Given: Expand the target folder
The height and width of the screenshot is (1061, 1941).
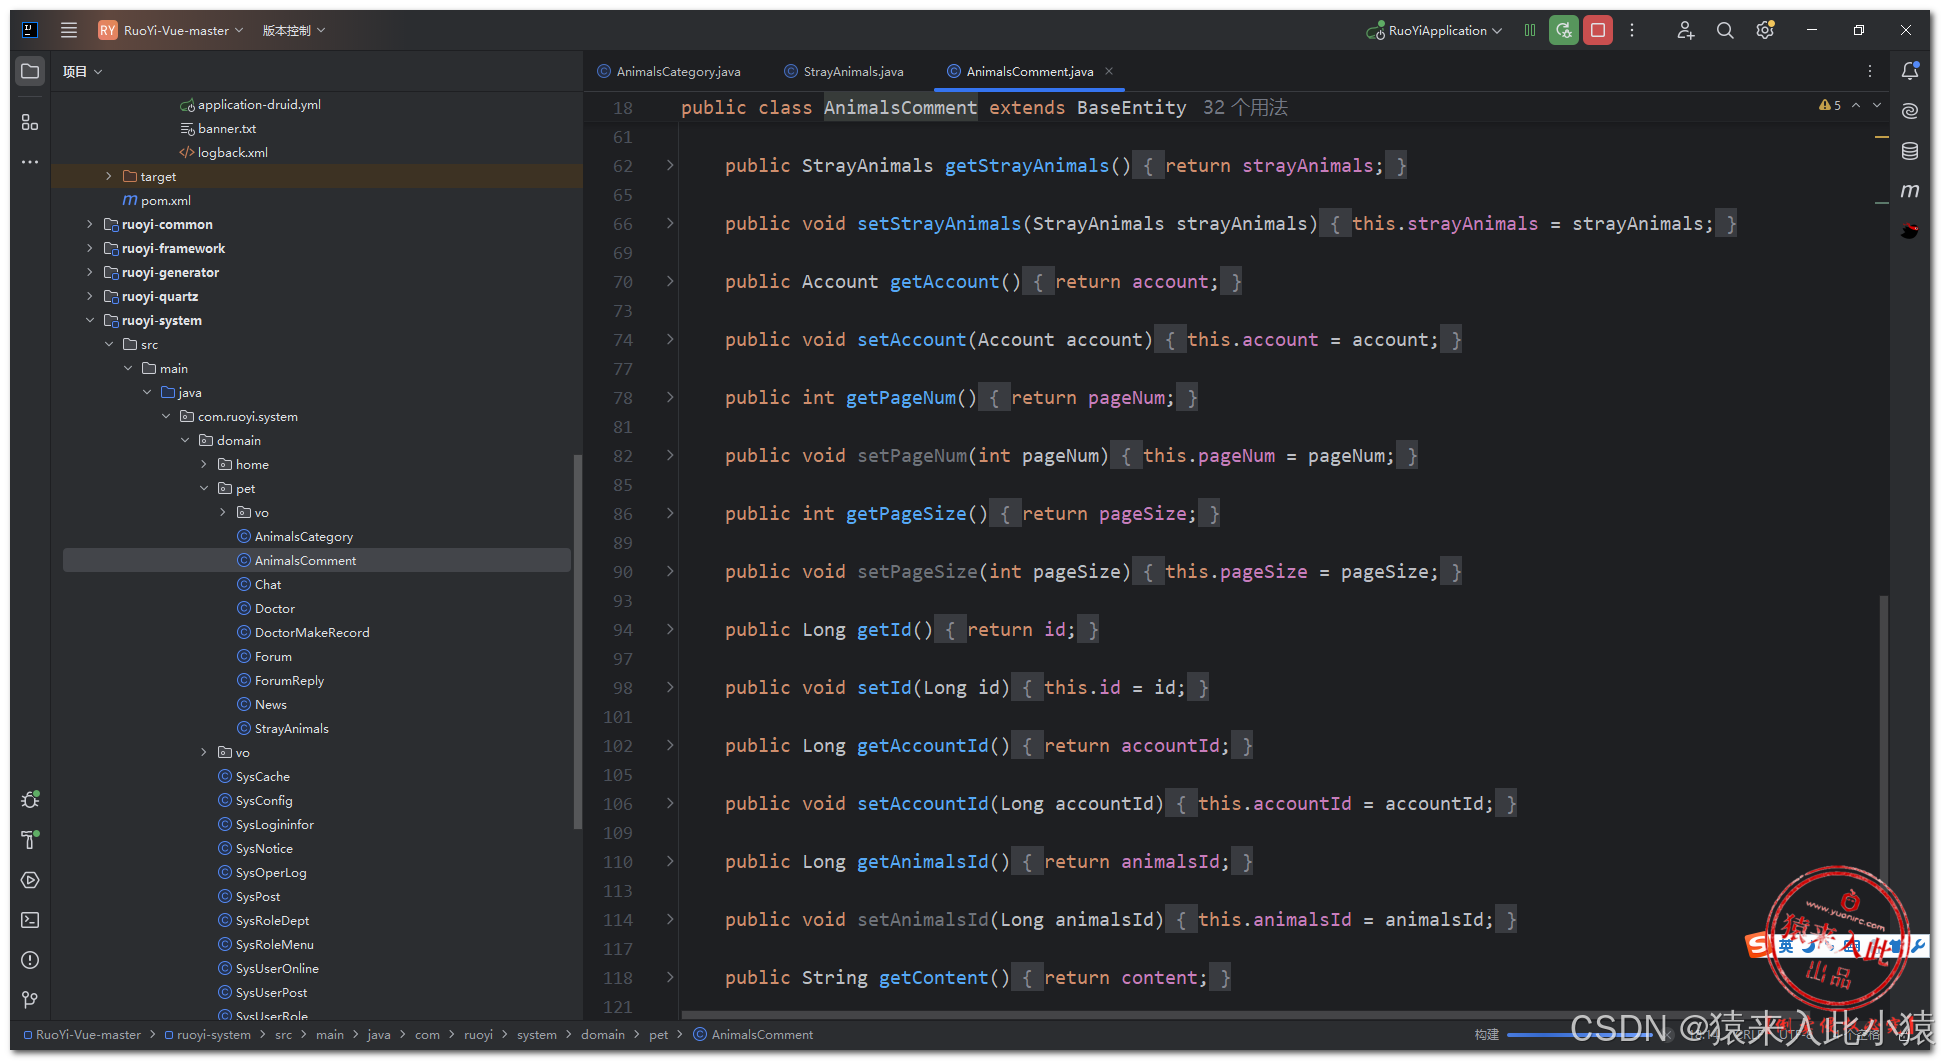Looking at the screenshot, I should tap(109, 176).
